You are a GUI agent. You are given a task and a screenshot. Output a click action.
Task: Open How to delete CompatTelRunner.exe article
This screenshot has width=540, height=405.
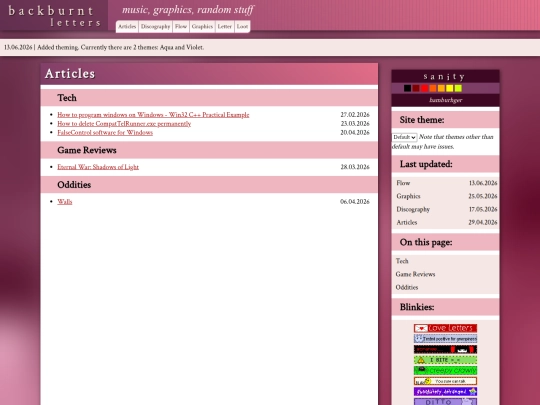(x=124, y=124)
